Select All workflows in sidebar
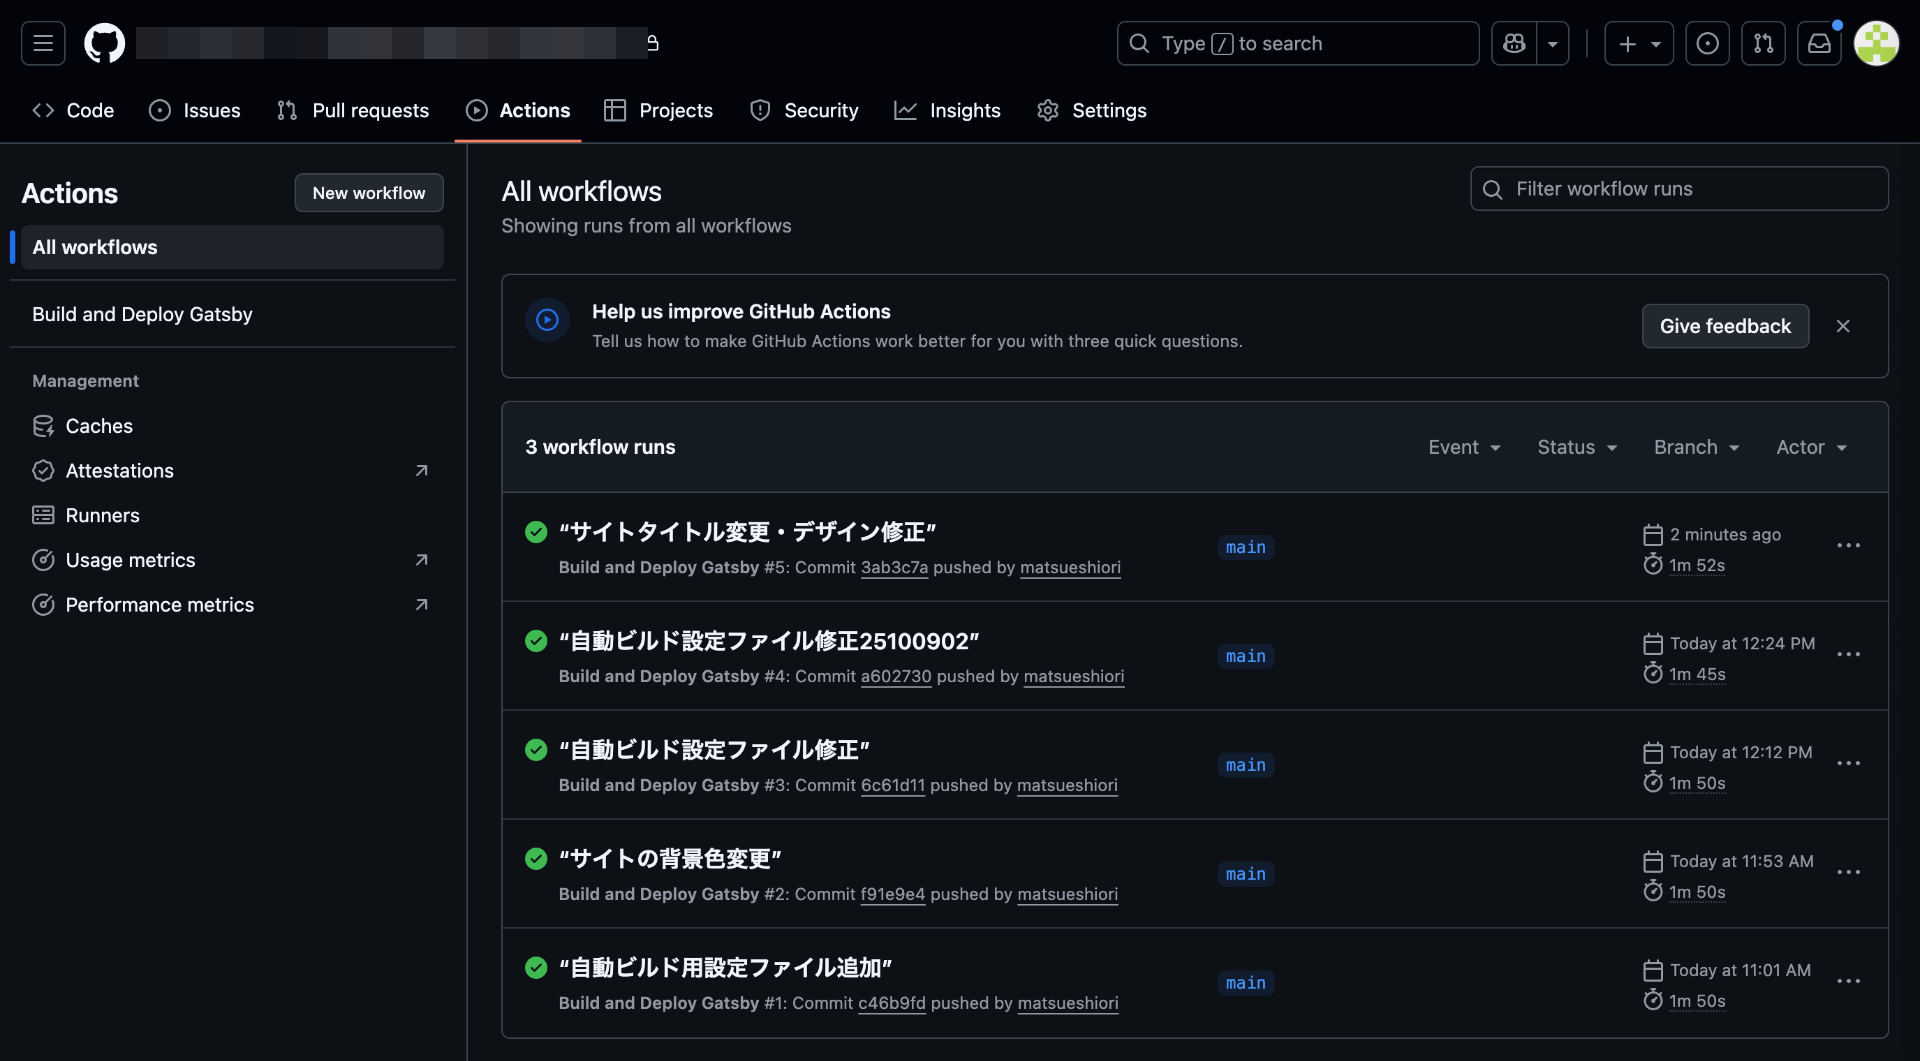 [x=232, y=247]
